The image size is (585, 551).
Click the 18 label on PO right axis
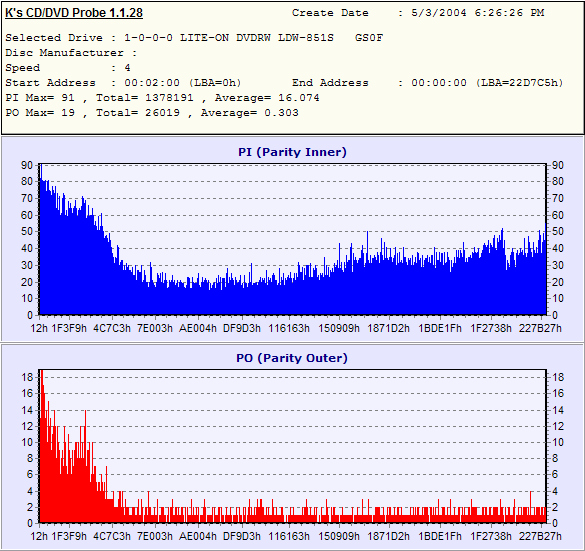[x=558, y=377]
